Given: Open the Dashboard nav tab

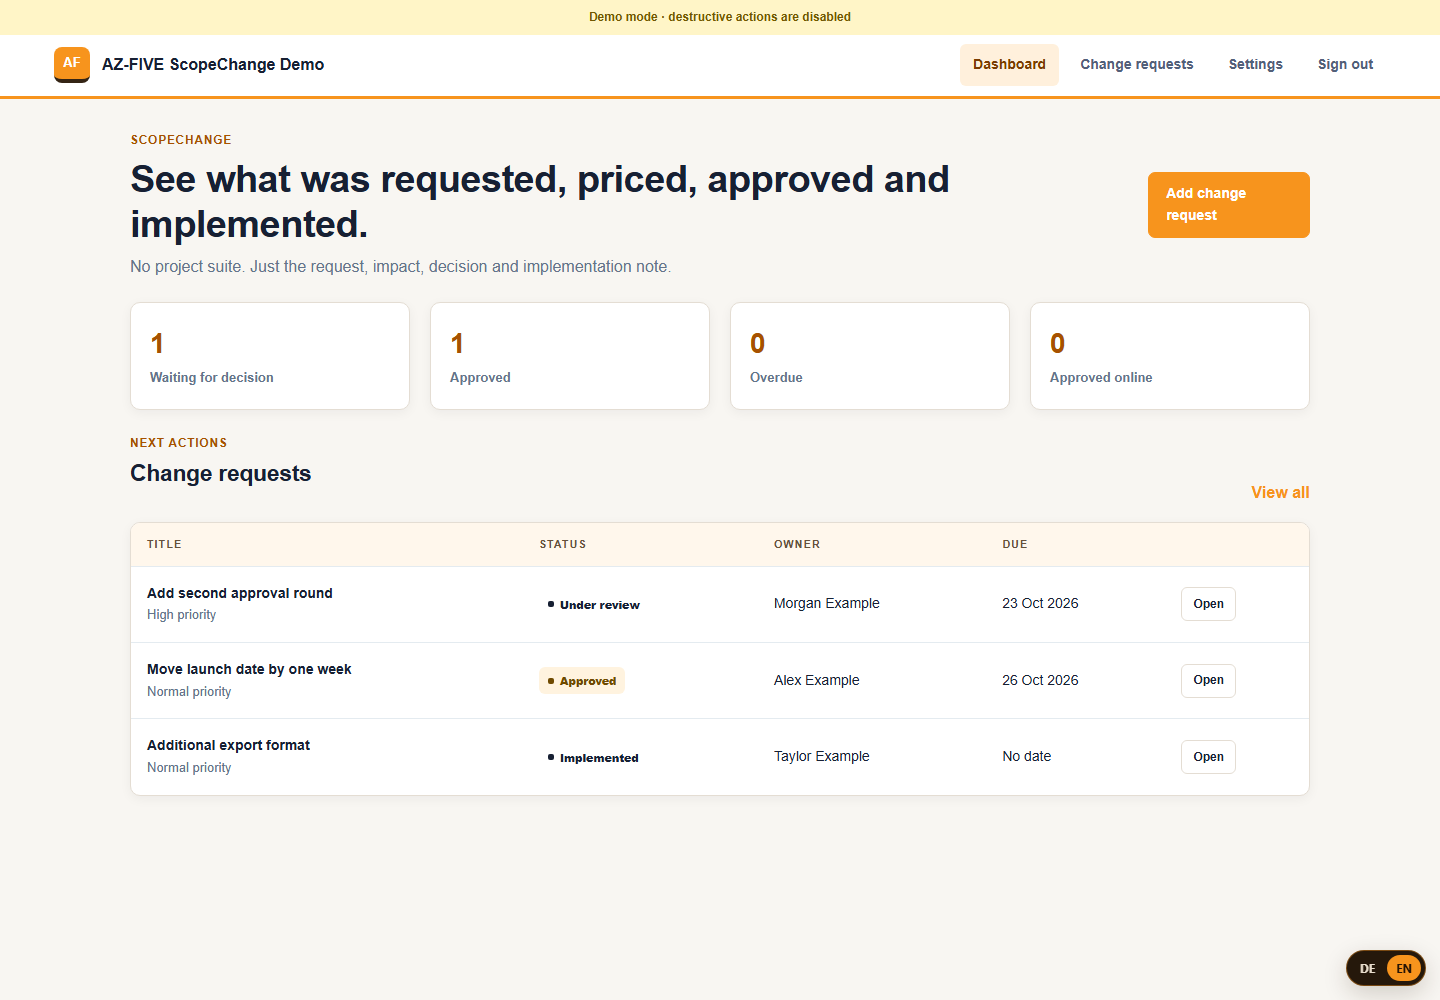Looking at the screenshot, I should tap(1009, 64).
